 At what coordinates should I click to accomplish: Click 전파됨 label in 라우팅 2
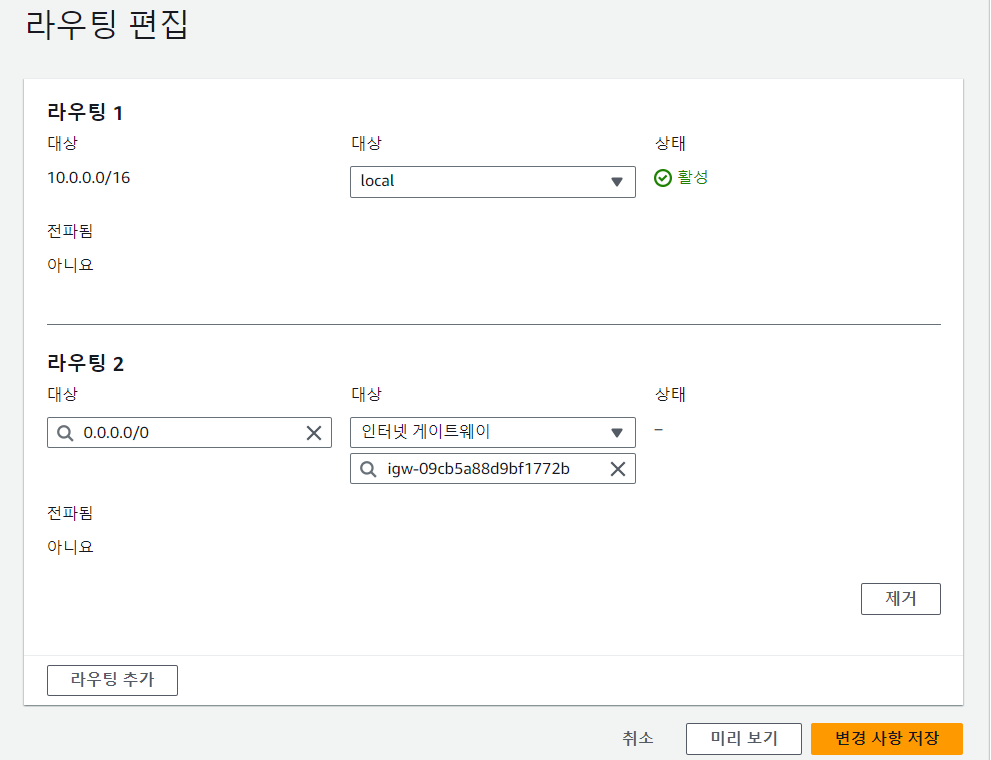pos(70,513)
